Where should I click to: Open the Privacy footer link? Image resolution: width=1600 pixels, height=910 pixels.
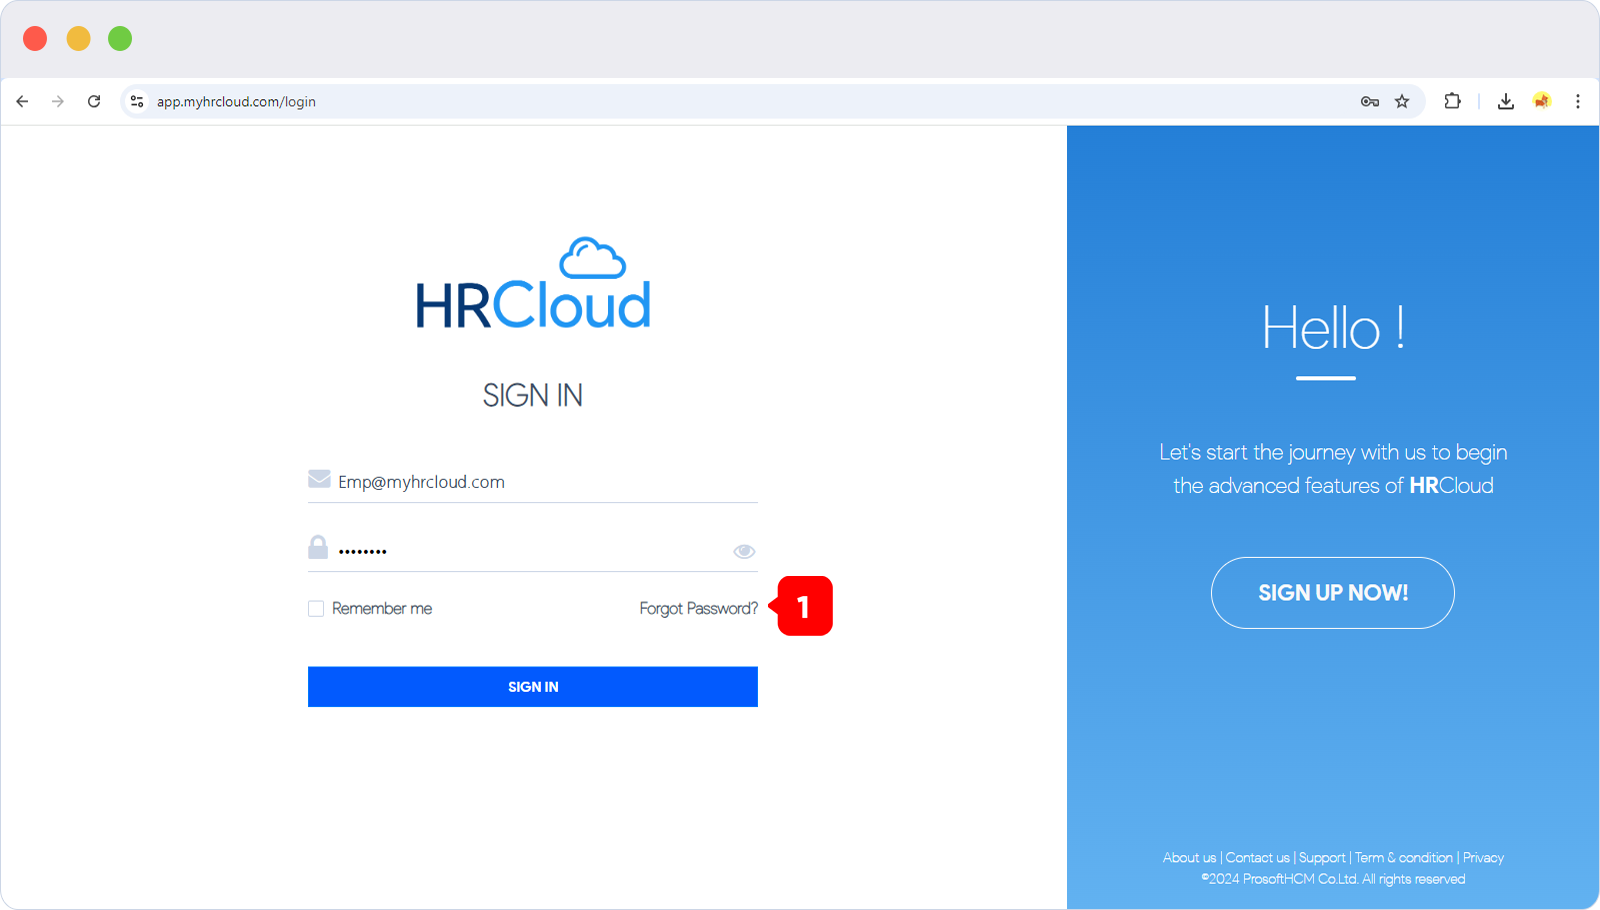pos(1483,858)
